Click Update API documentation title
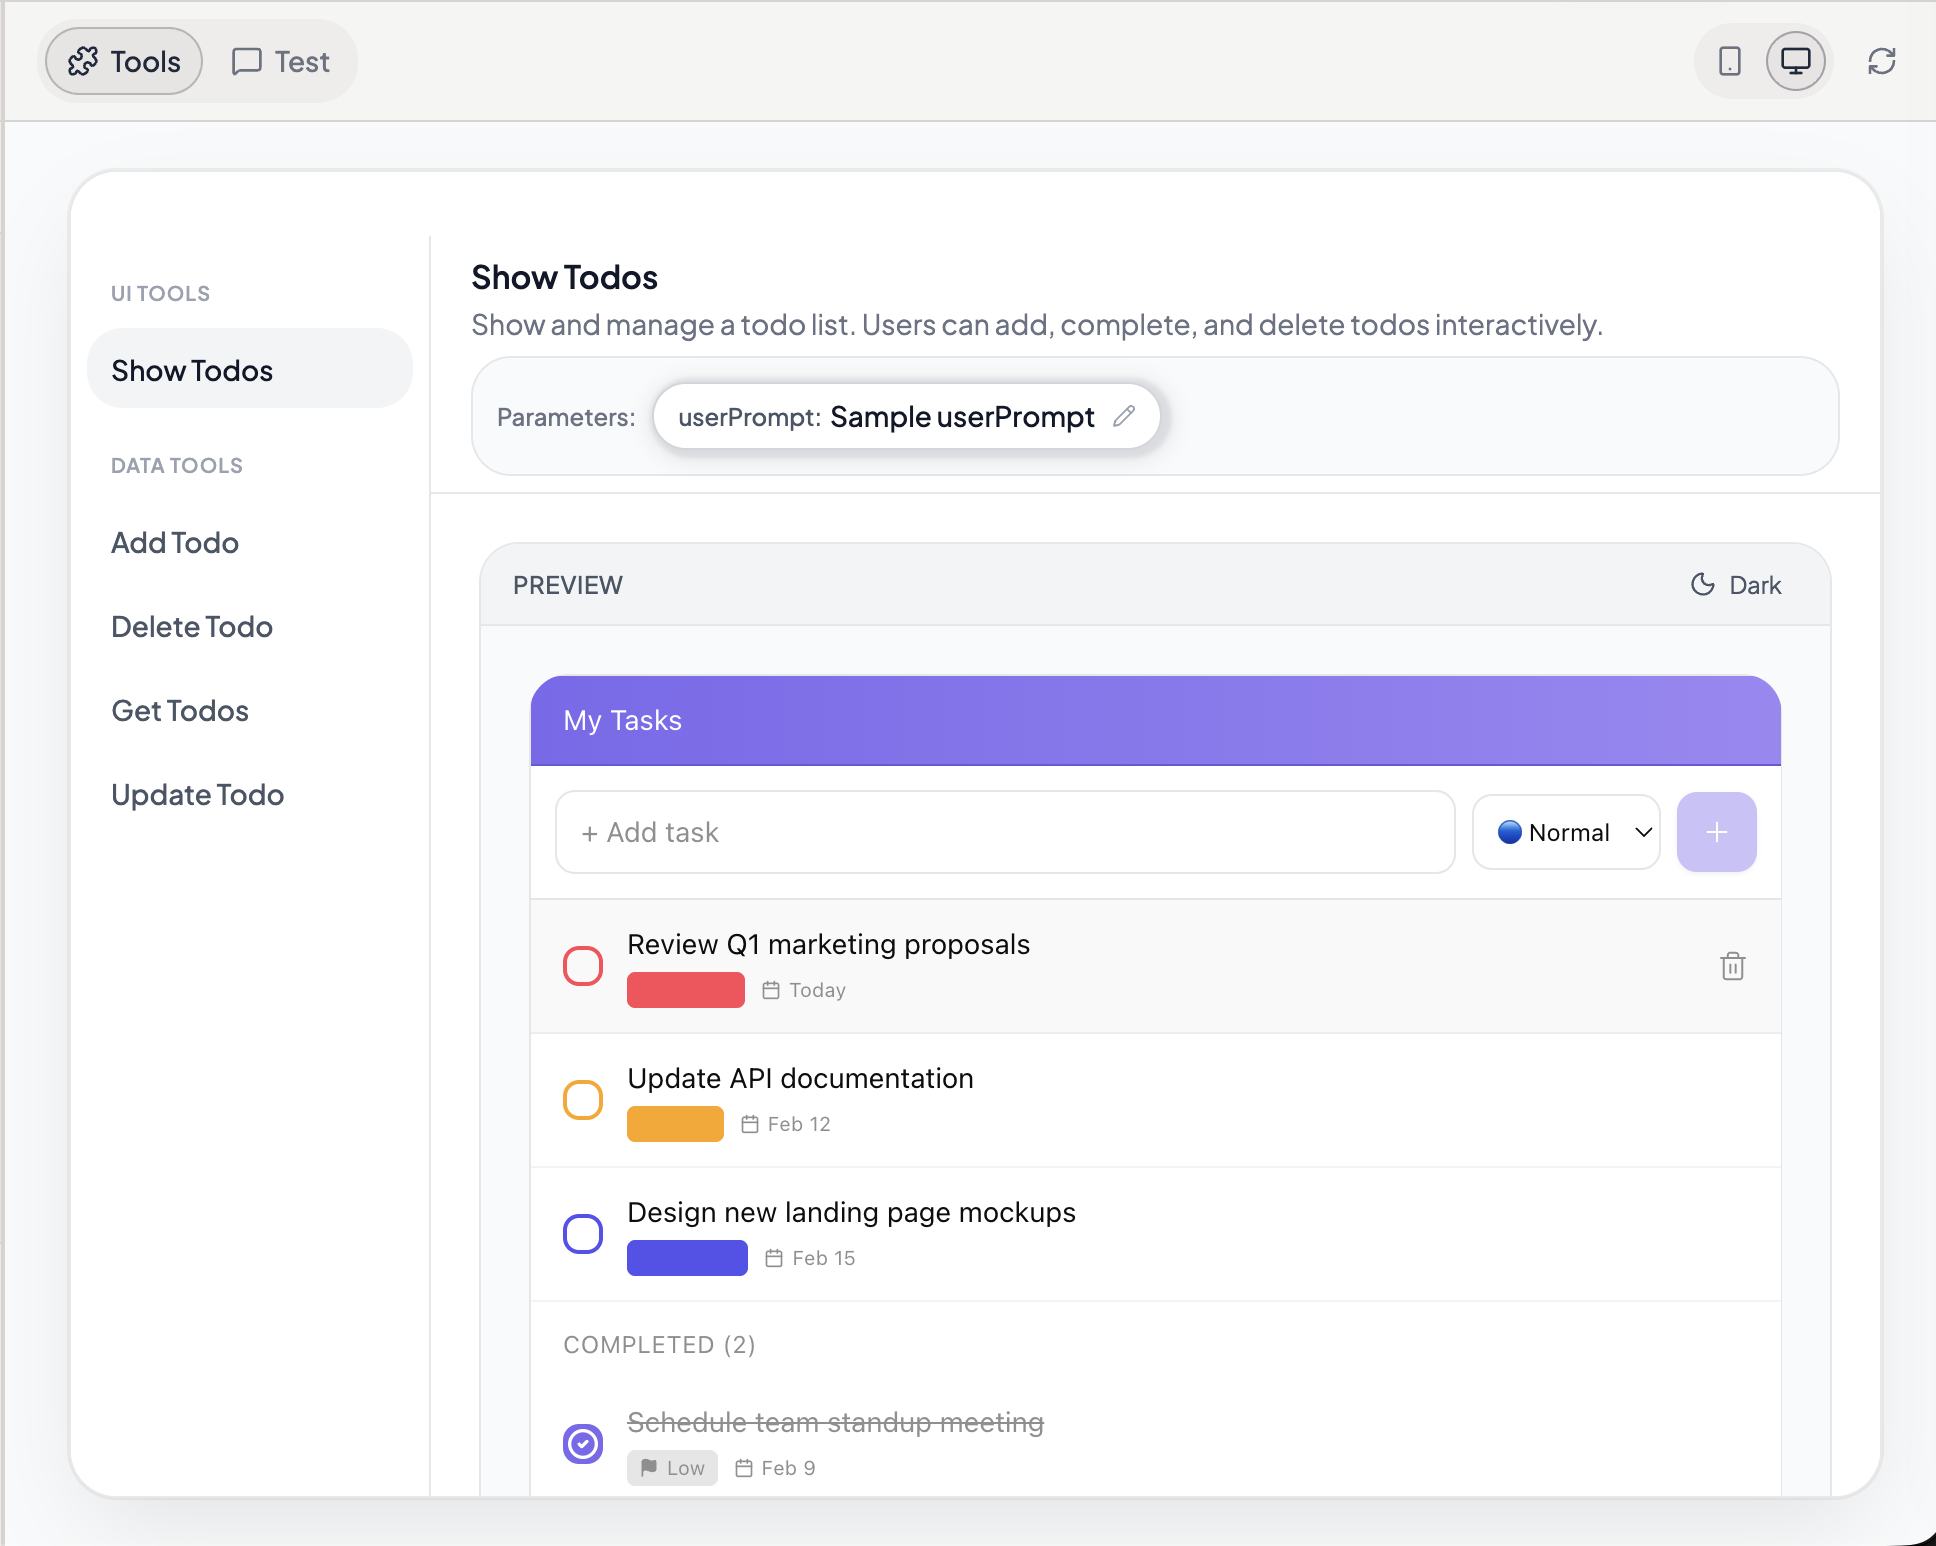Screen dimensions: 1936x1546 pos(800,1078)
